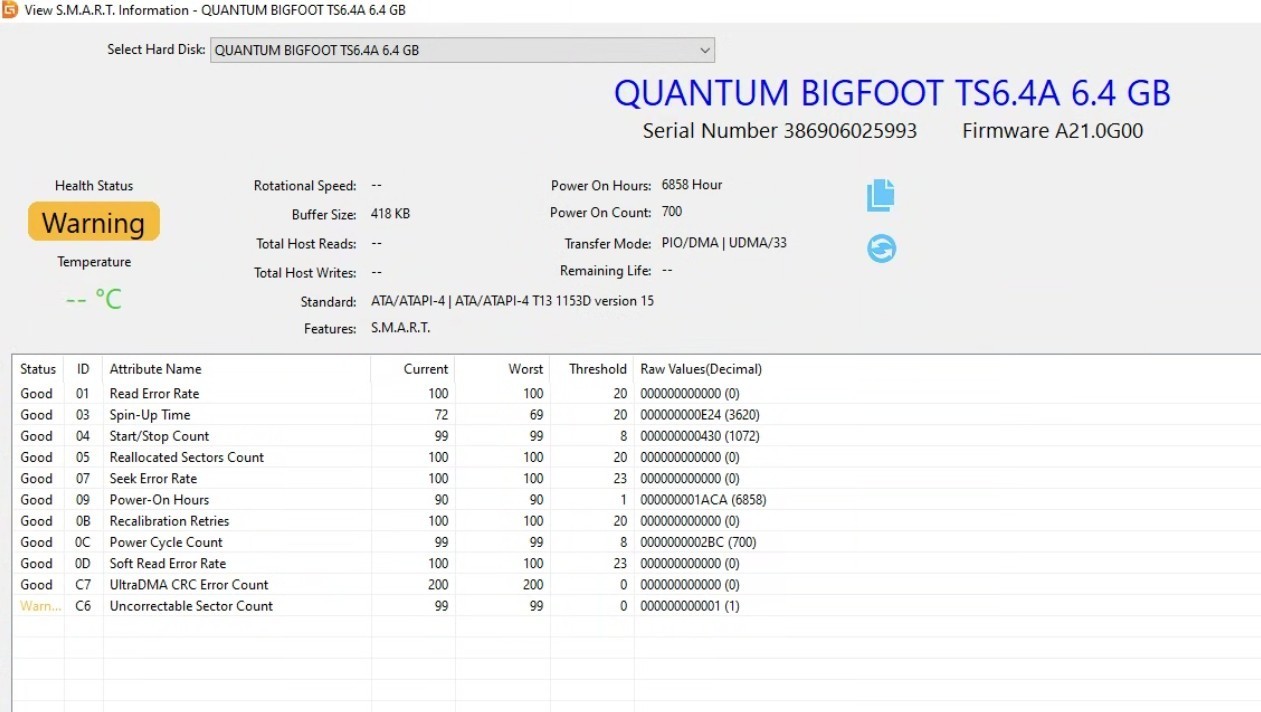Click the ATA/ATAPI-4 standard value
The height and width of the screenshot is (712, 1261).
(512, 301)
